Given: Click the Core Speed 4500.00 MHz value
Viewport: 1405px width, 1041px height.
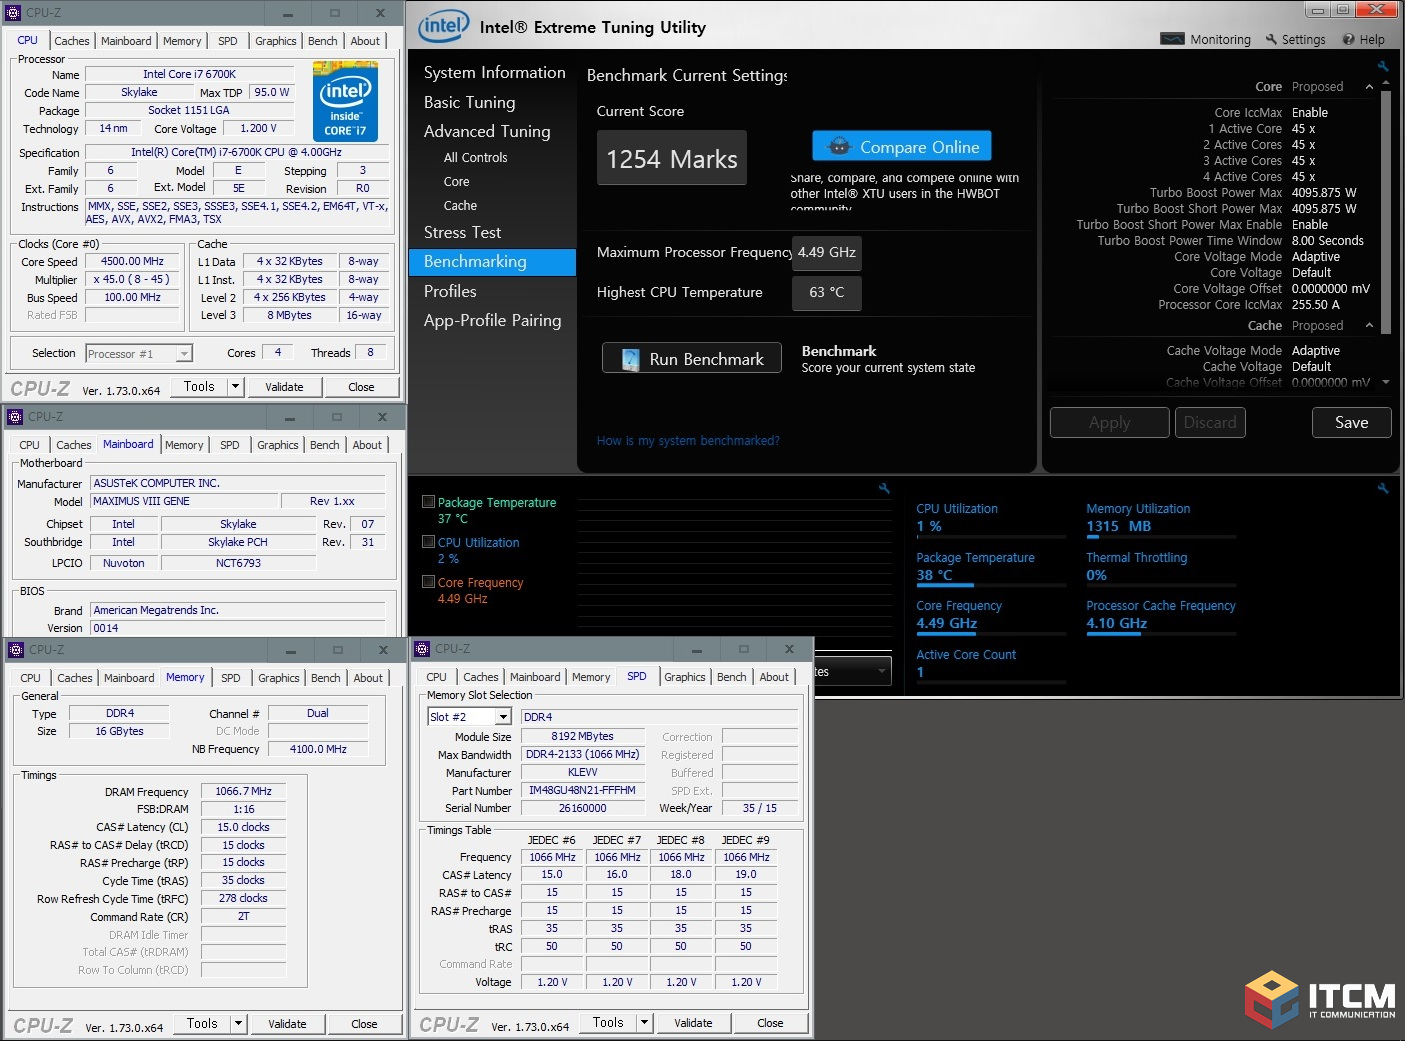Looking at the screenshot, I should click(132, 261).
